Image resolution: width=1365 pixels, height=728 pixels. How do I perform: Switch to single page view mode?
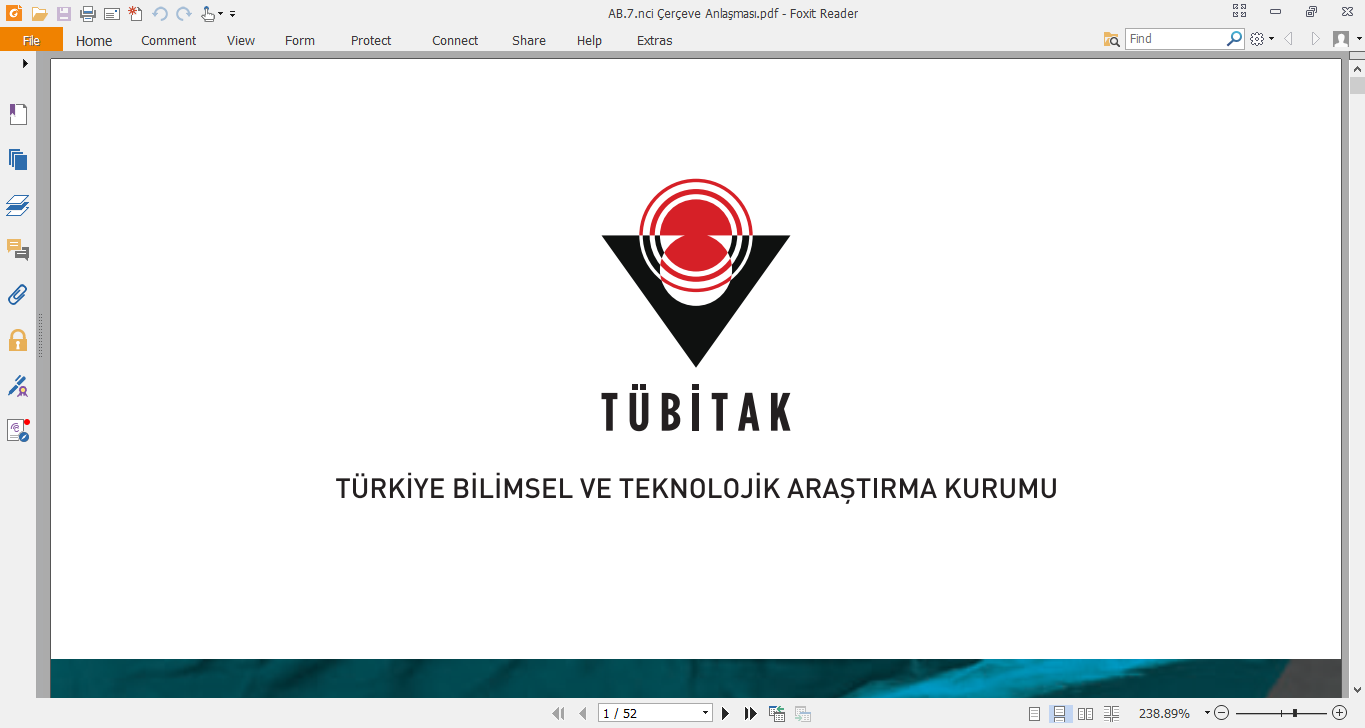point(1035,713)
